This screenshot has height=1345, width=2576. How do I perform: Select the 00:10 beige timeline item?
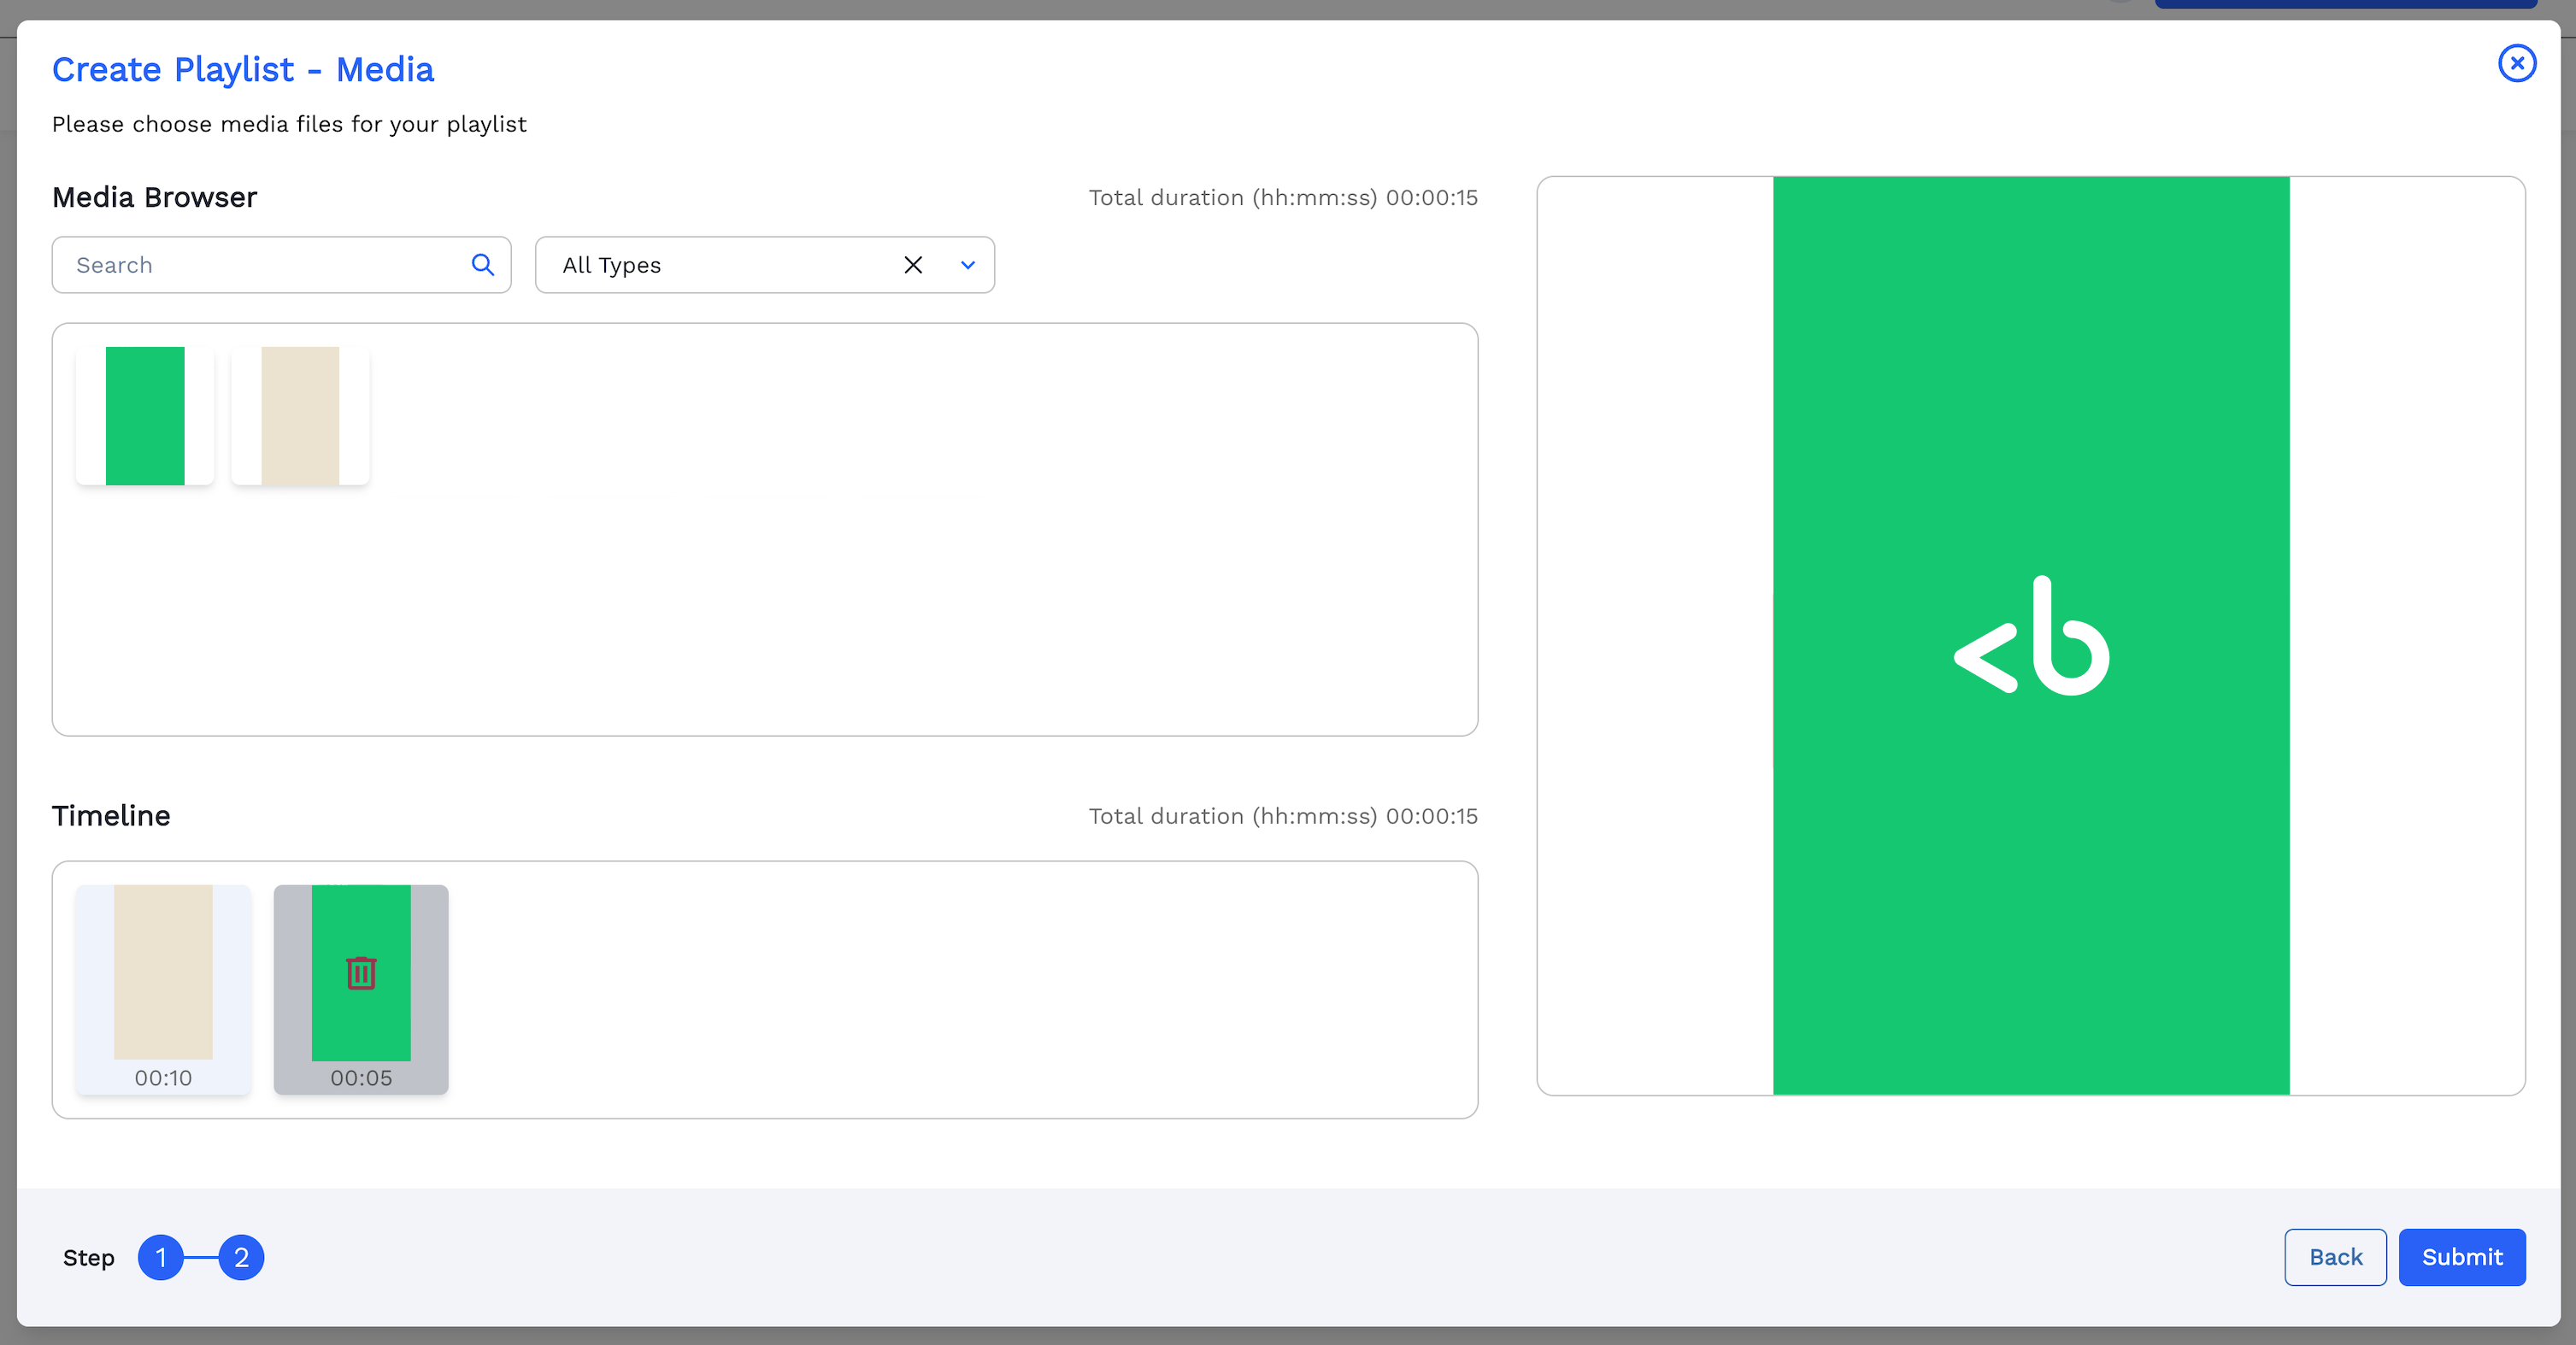[163, 970]
